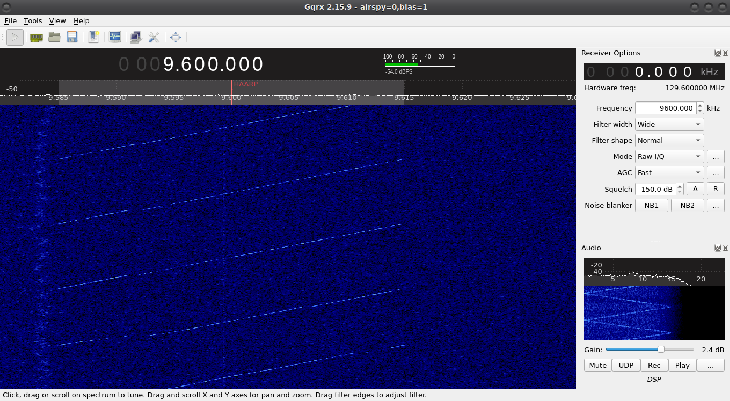The image size is (730, 401).
Task: Open remote control settings tools icon
Action: pos(153,37)
